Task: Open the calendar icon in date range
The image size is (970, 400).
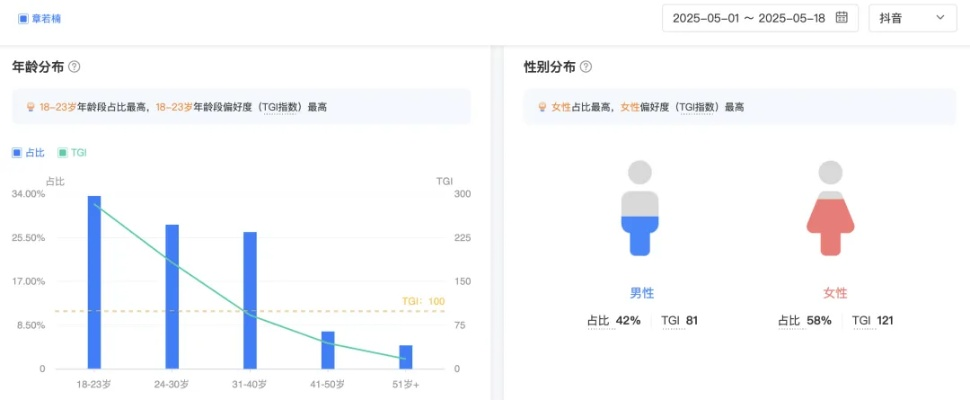Action: pyautogui.click(x=841, y=18)
